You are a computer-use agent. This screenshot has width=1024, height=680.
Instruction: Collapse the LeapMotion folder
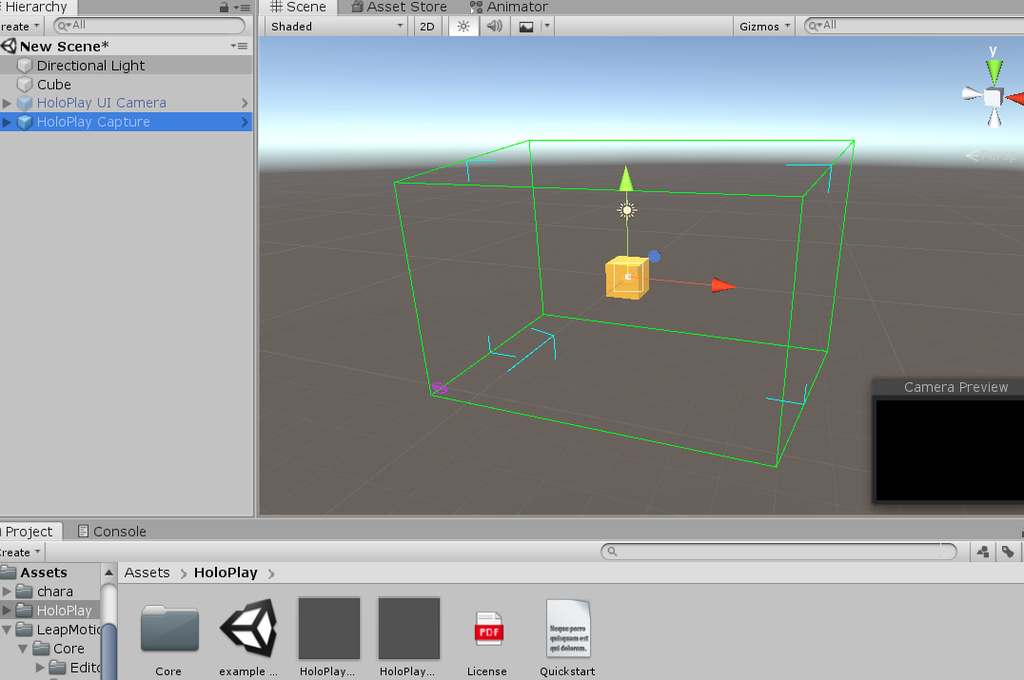click(x=7, y=630)
